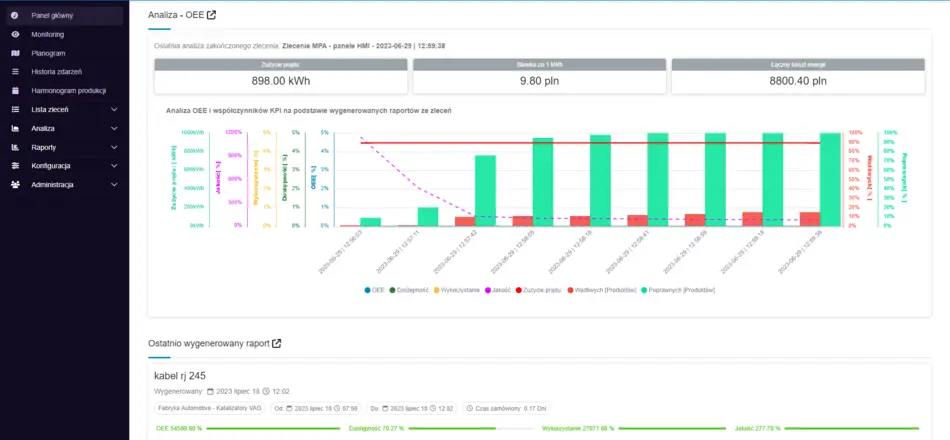The image size is (950, 440).
Task: Expand the Analiza submenu chevron
Action: pyautogui.click(x=114, y=128)
